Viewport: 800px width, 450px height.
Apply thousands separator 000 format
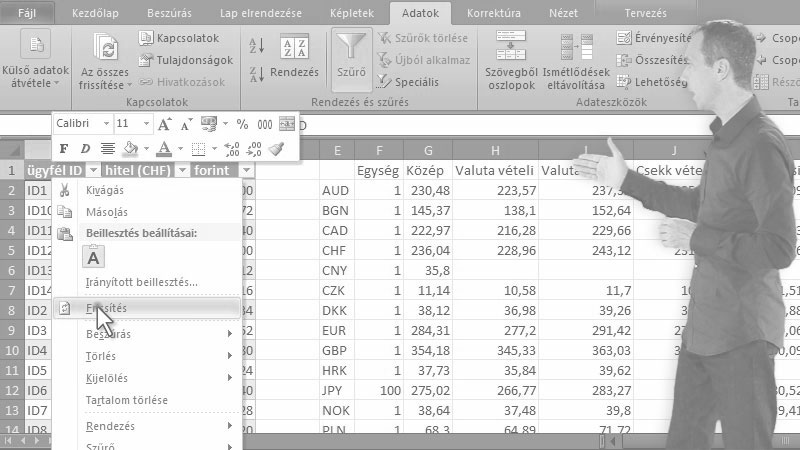(x=264, y=124)
